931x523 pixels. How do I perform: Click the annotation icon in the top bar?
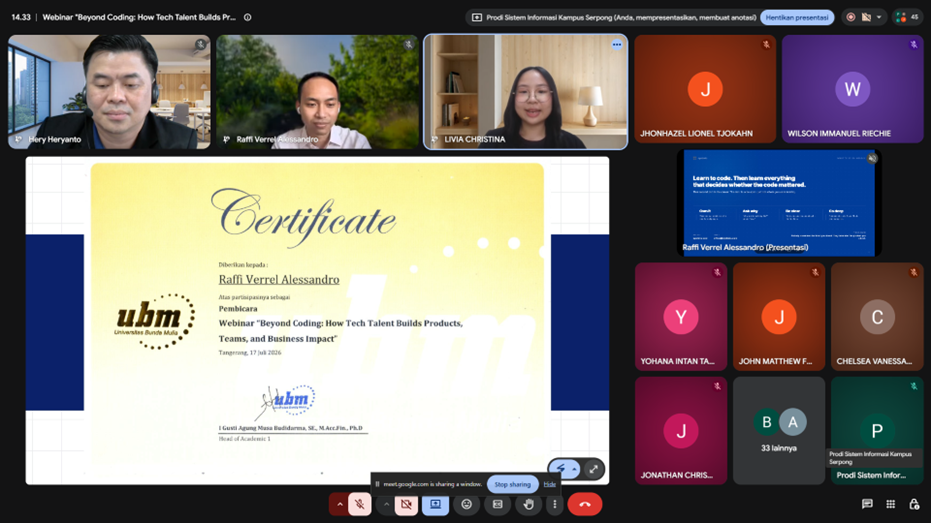(866, 17)
